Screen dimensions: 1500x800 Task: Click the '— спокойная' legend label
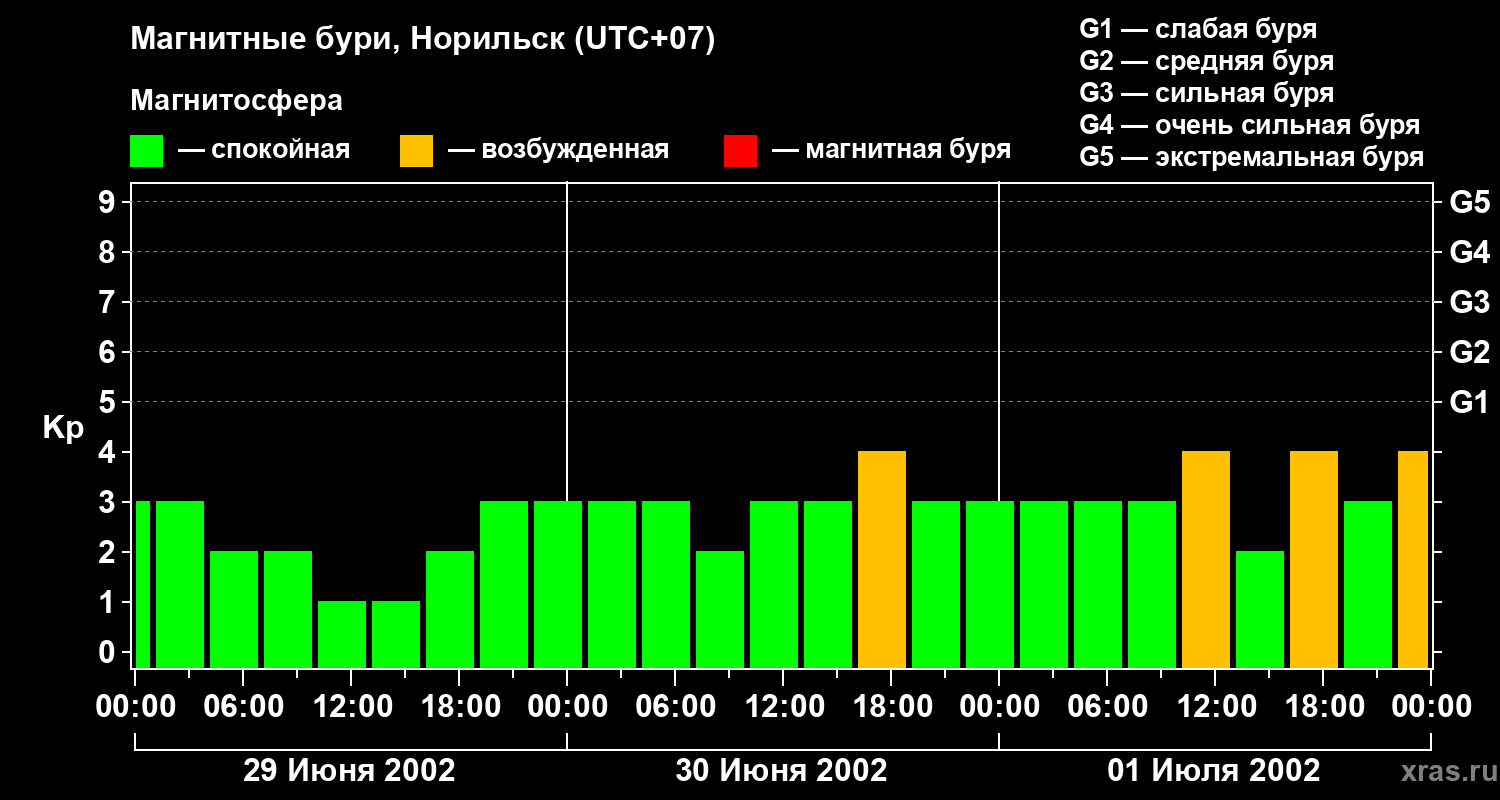point(264,151)
